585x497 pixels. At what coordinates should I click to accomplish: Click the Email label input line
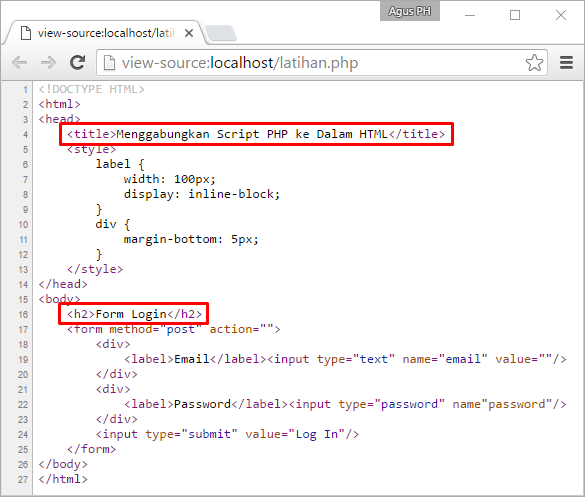[x=345, y=359]
